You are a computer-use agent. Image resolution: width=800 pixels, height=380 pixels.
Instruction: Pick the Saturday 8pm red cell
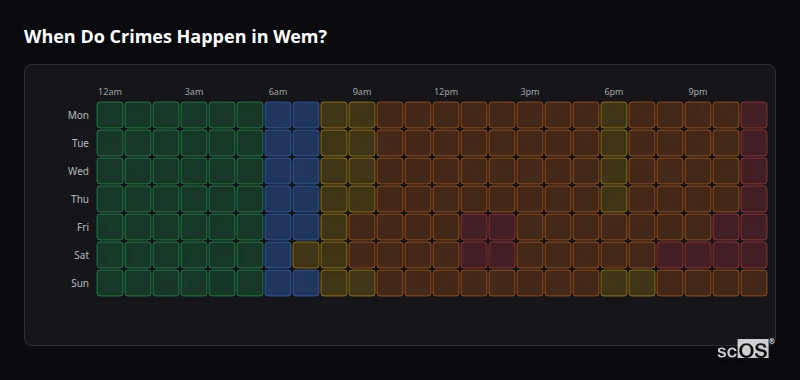click(670, 255)
